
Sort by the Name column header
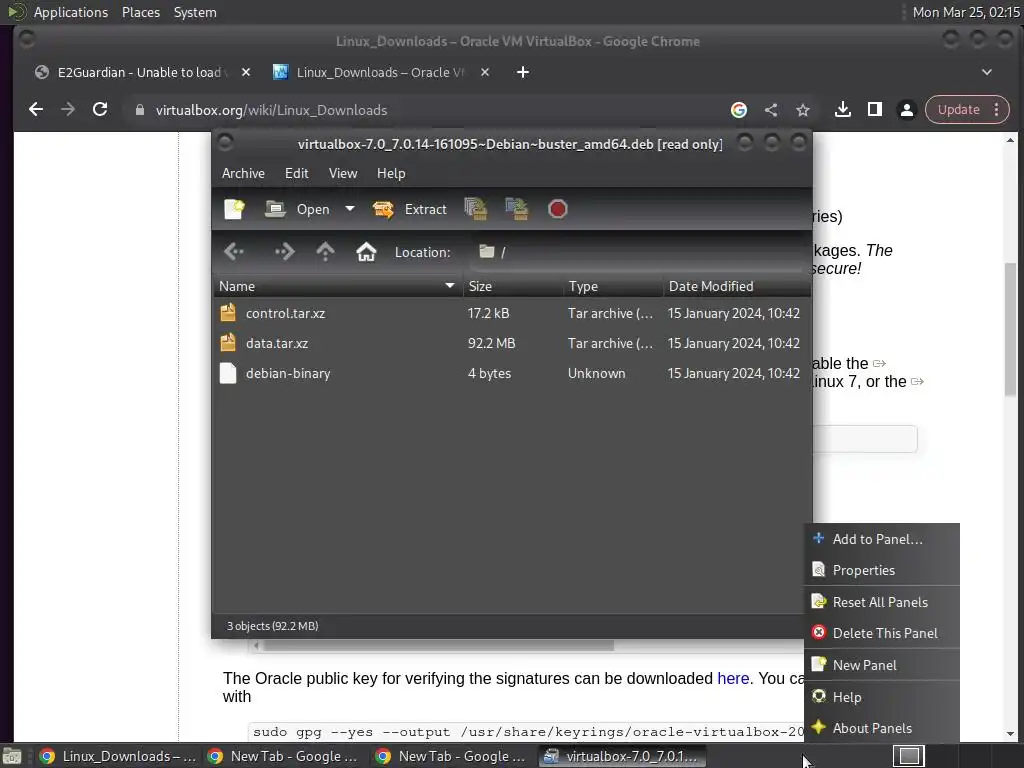(x=338, y=286)
